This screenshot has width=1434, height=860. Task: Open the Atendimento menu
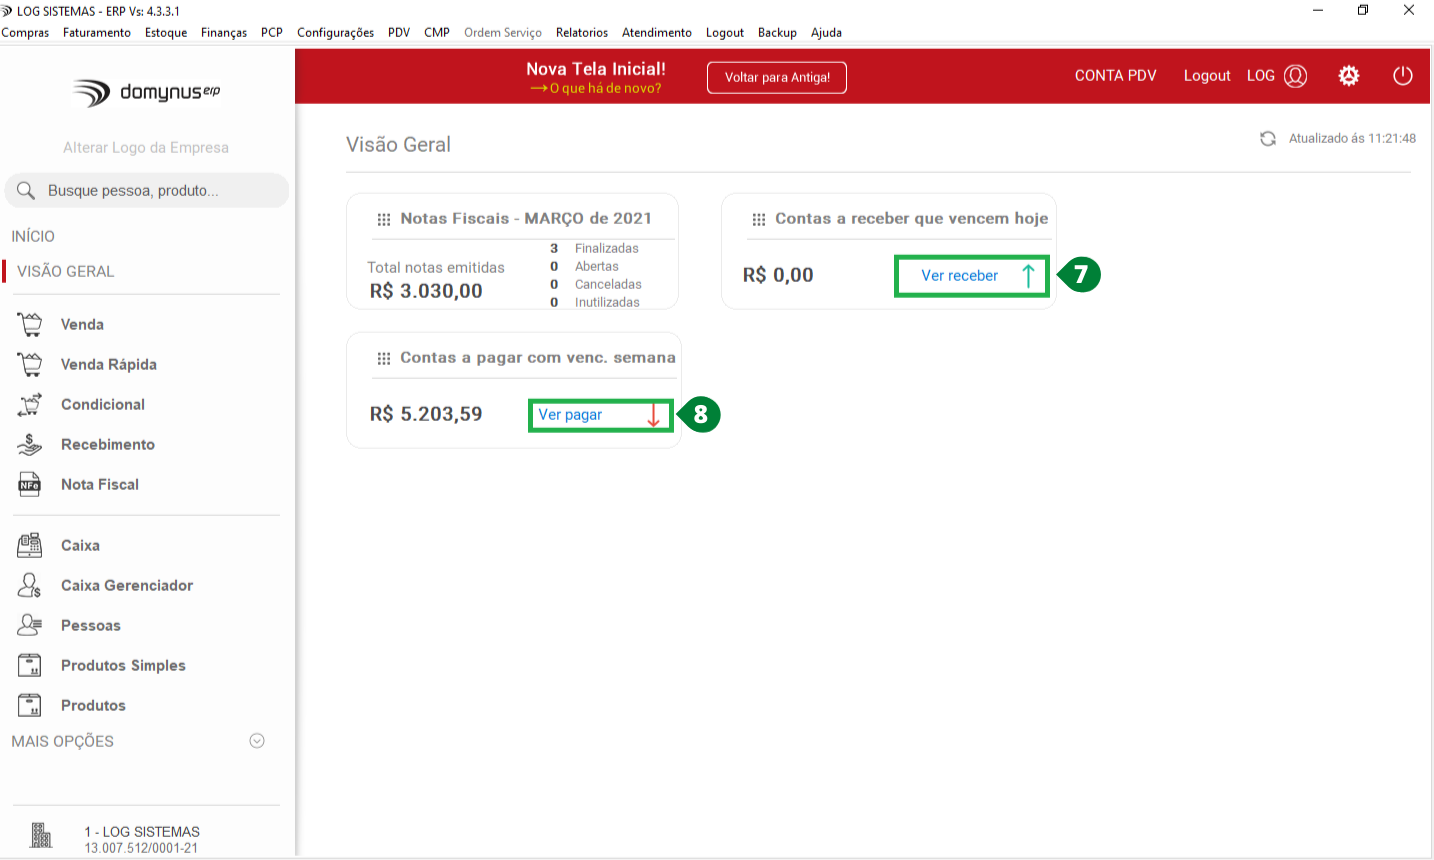[x=657, y=32]
